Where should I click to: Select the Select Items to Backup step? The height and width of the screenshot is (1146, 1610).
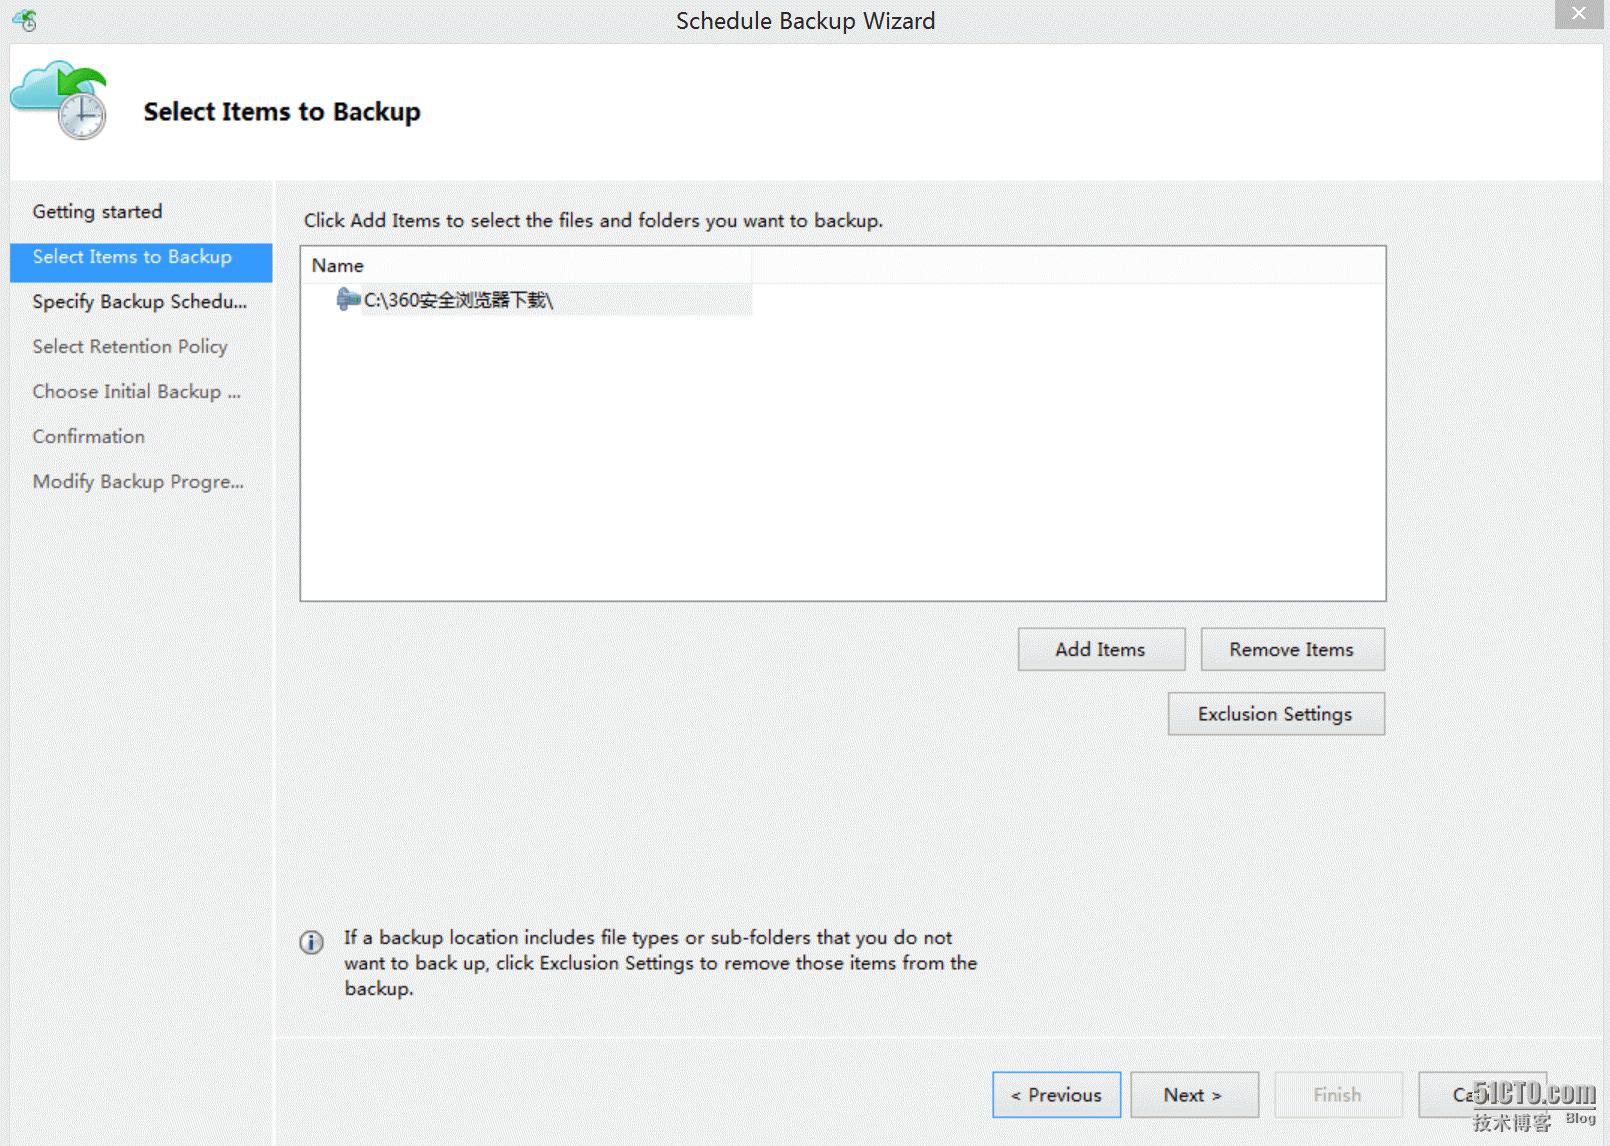click(x=132, y=258)
